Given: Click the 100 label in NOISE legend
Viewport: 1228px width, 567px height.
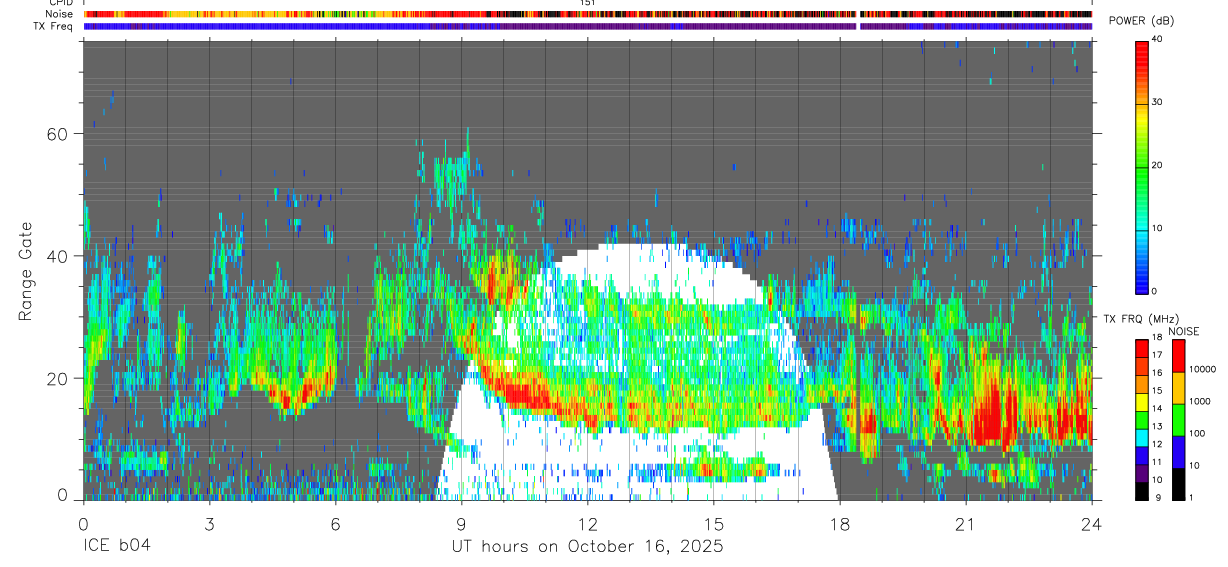Looking at the screenshot, I should click(x=1197, y=433).
